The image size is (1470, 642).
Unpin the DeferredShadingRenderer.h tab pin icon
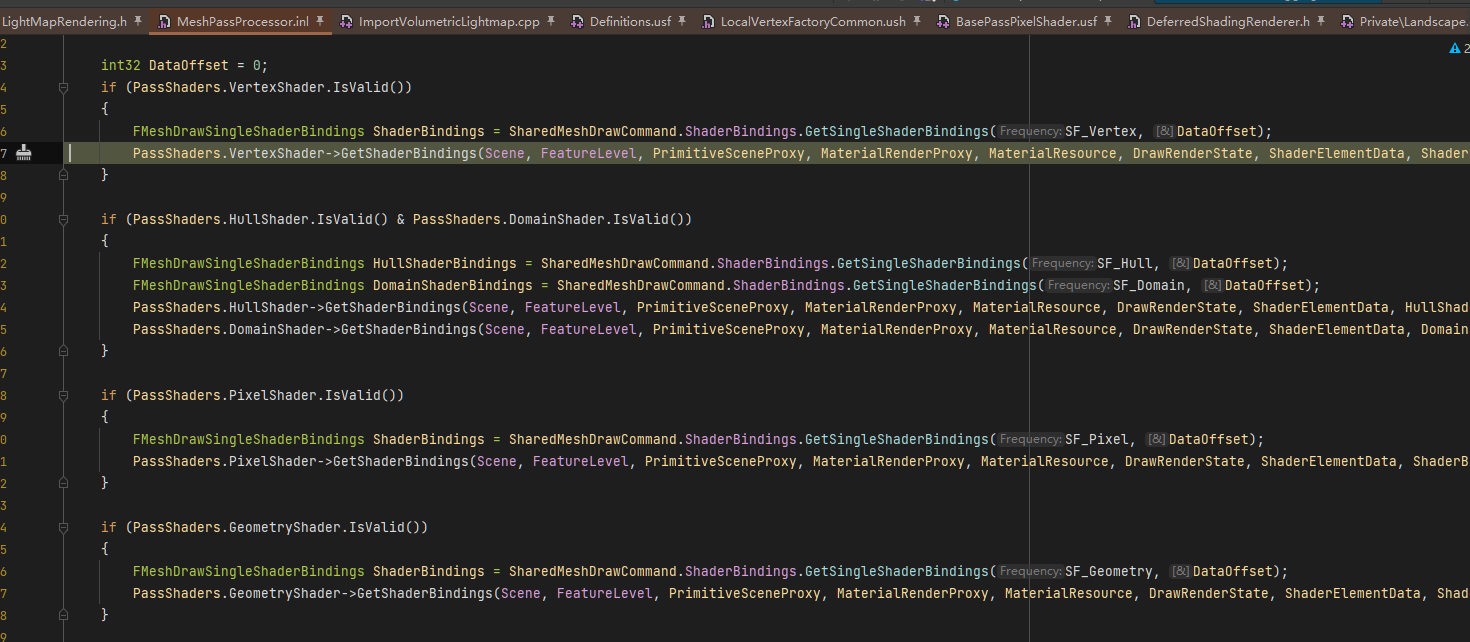coord(1321,21)
